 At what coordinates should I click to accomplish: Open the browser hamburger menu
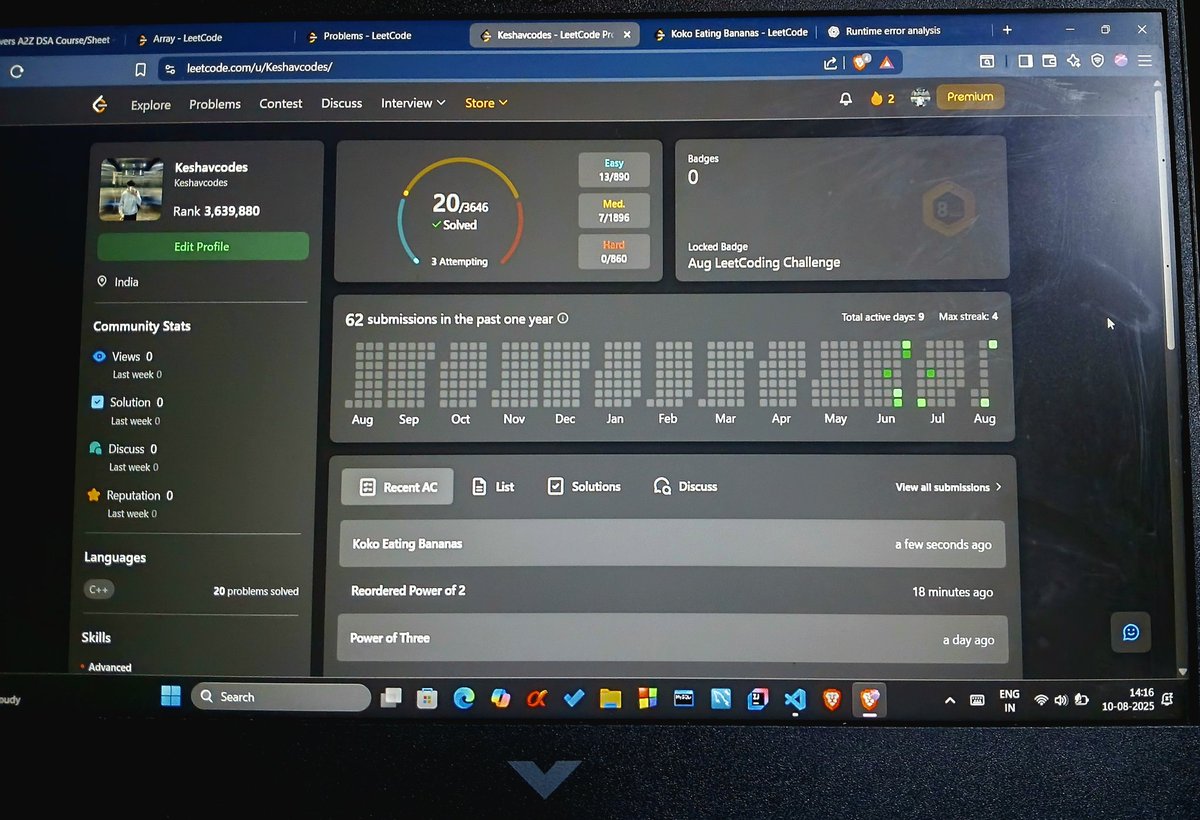click(1145, 60)
